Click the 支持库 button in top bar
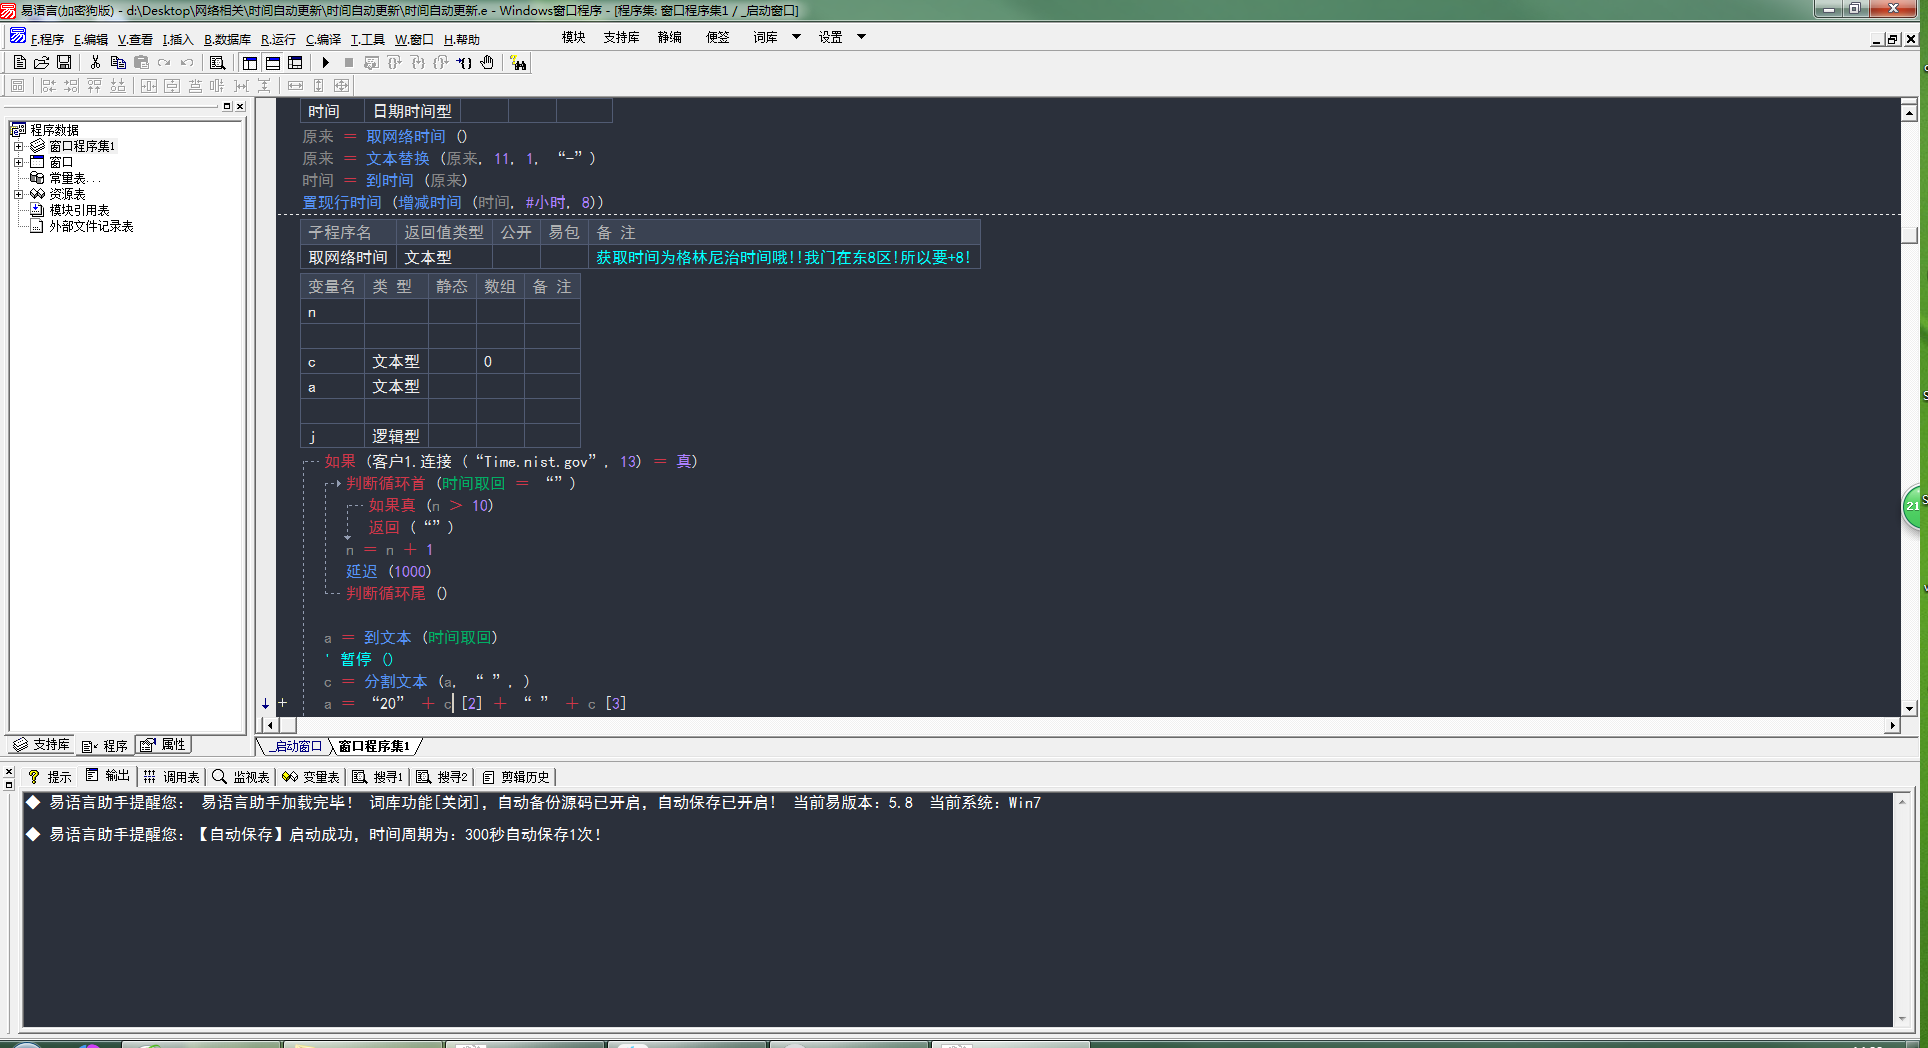 click(621, 37)
